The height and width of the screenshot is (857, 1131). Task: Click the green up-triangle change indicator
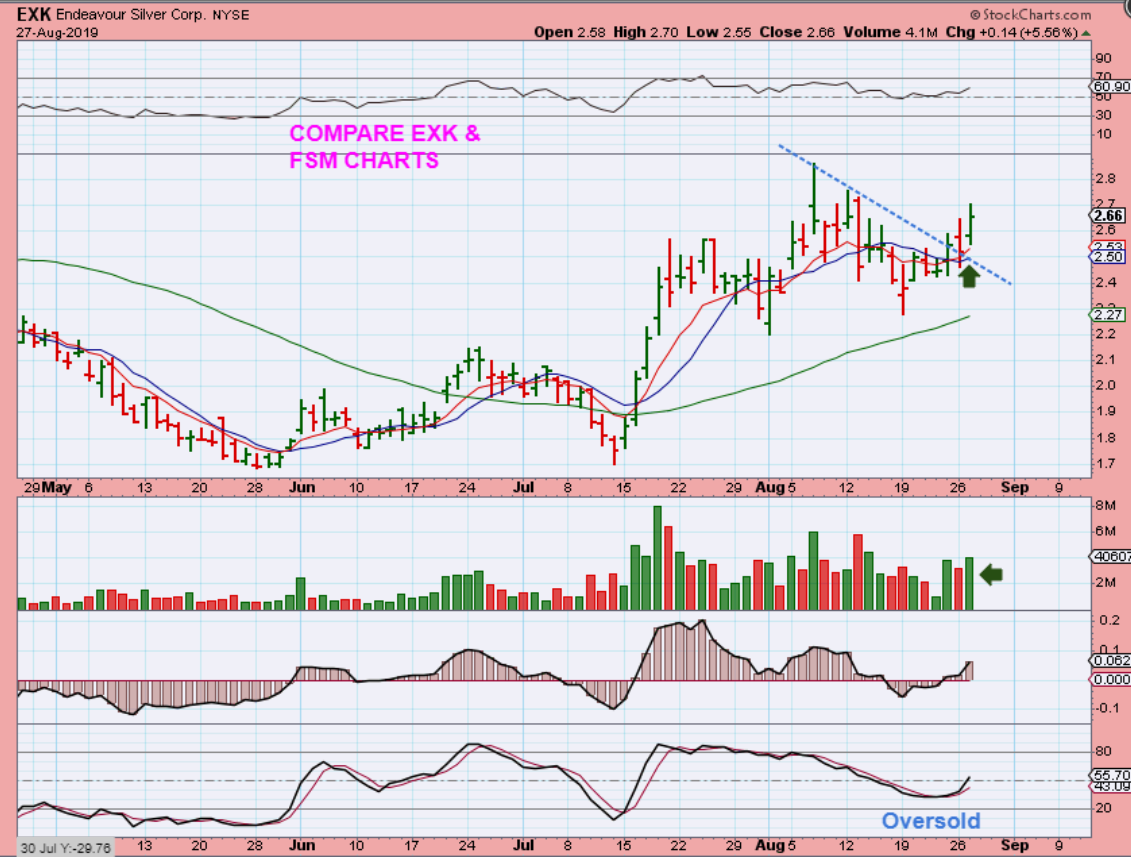pyautogui.click(x=1086, y=33)
